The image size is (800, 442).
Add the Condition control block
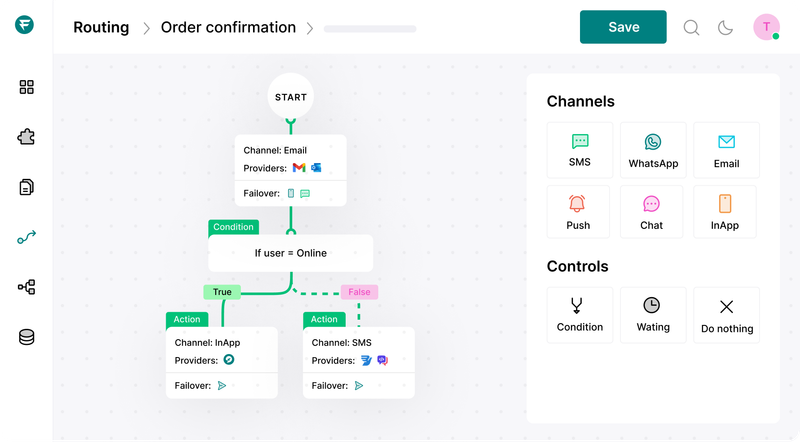(x=580, y=314)
